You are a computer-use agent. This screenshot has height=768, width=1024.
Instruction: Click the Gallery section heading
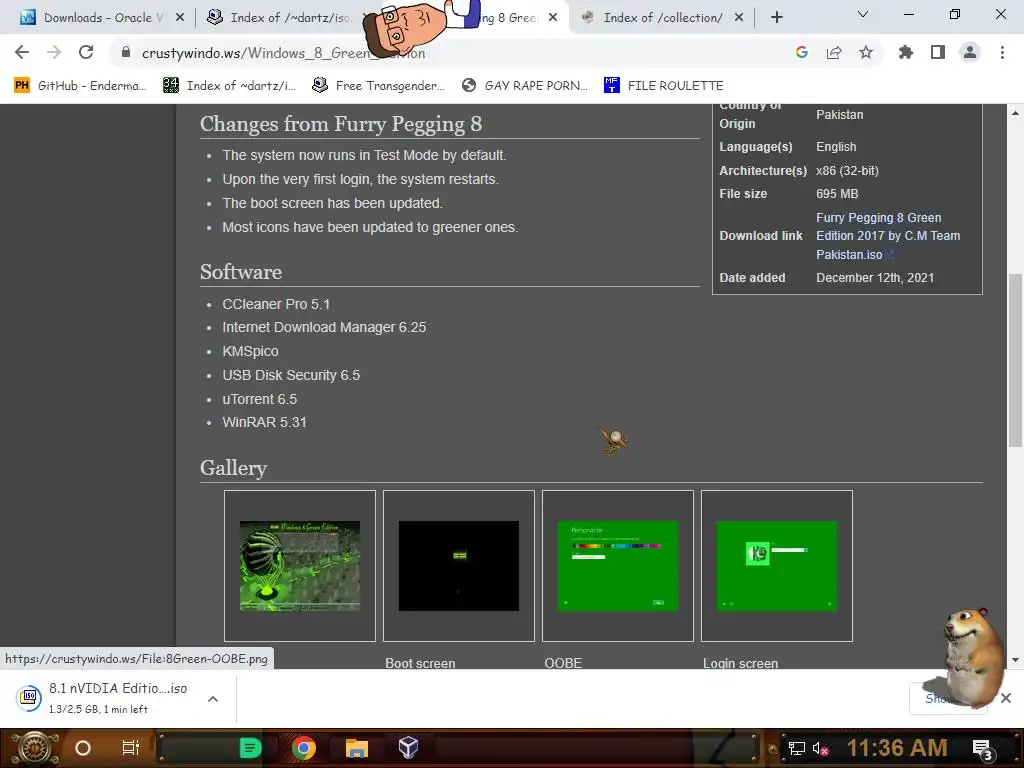(x=233, y=468)
